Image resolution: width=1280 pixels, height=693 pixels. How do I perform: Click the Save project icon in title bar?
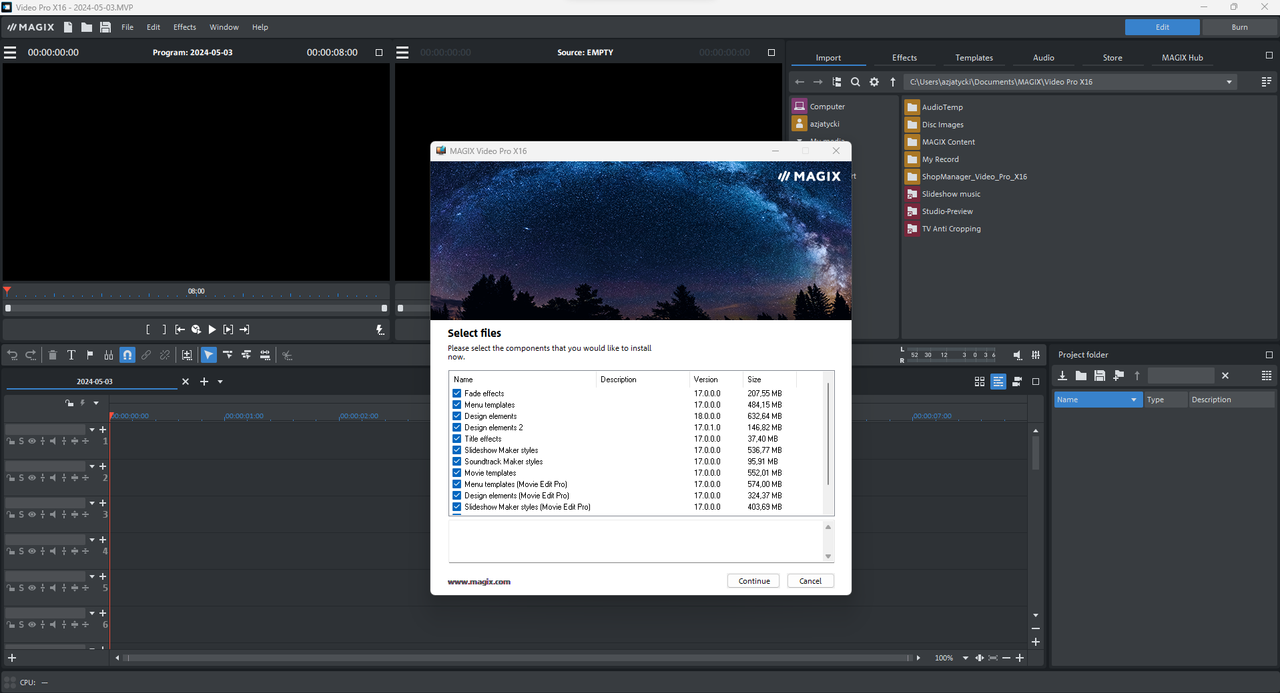tap(105, 27)
